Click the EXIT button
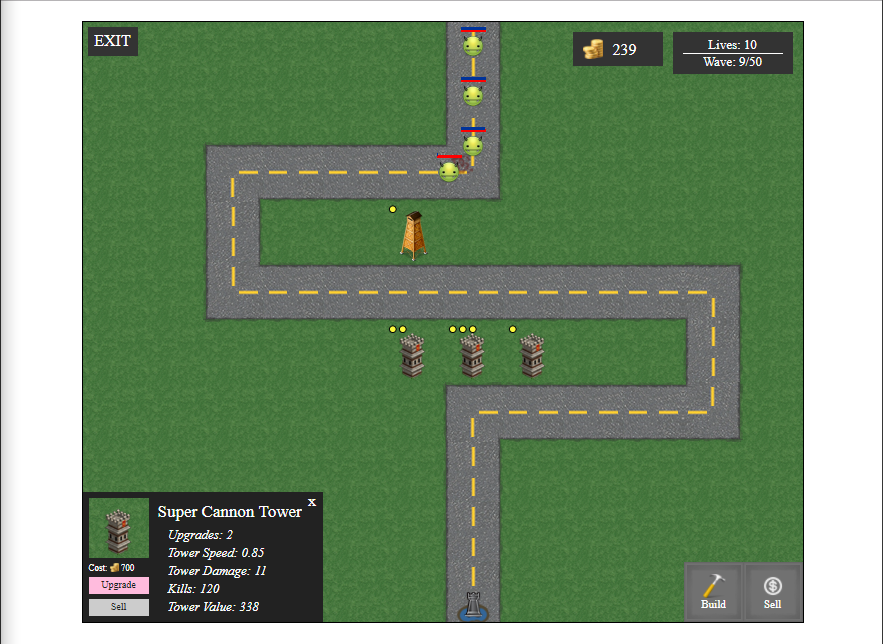The height and width of the screenshot is (644, 883). (x=112, y=41)
